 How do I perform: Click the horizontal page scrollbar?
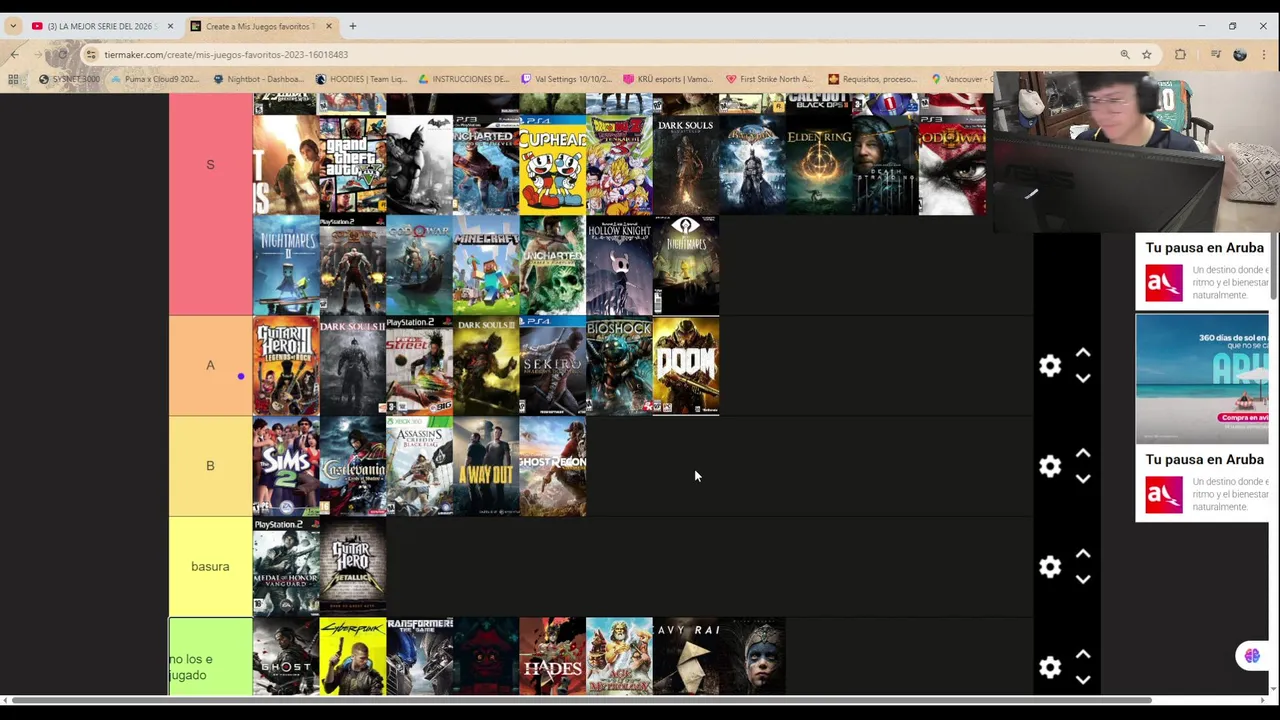(580, 700)
